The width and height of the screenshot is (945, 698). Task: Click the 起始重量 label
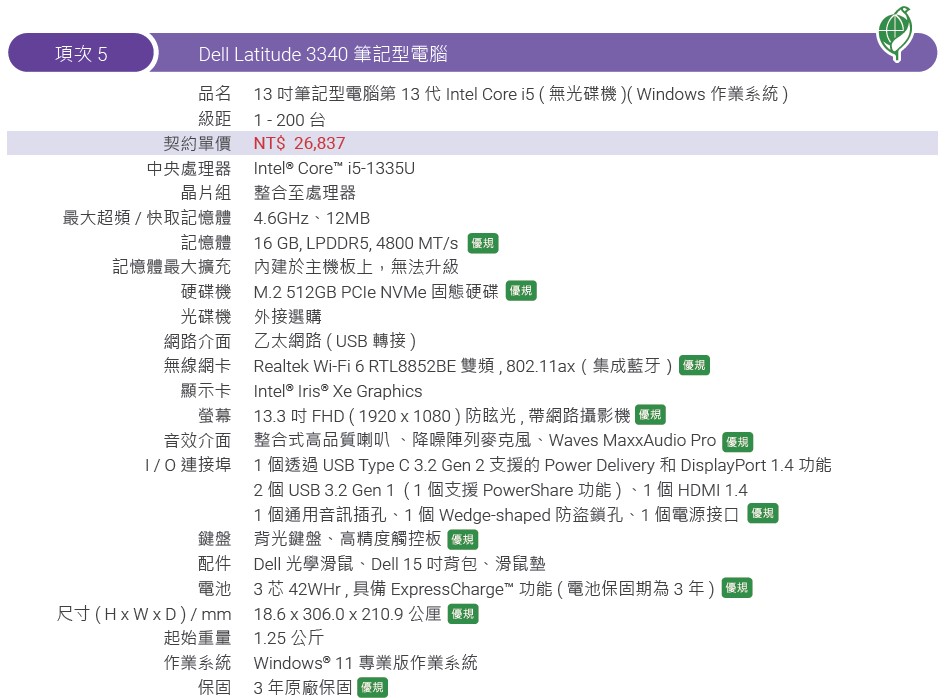coord(198,638)
